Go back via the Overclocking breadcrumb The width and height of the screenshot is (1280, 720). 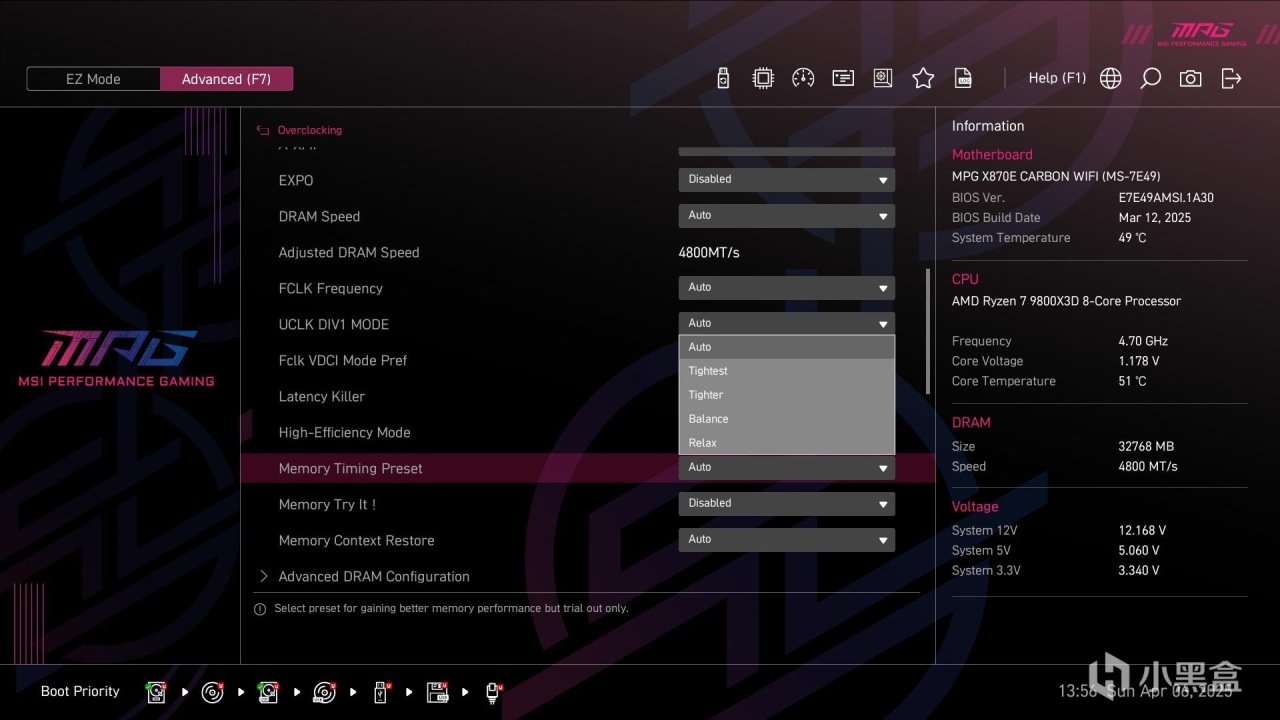[x=299, y=130]
